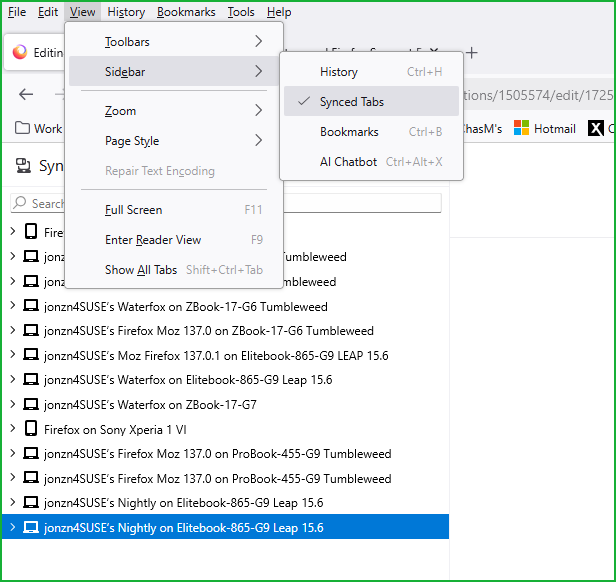Open the Work bookmarks folder
Screen dimensions: 616x582
coord(38,128)
